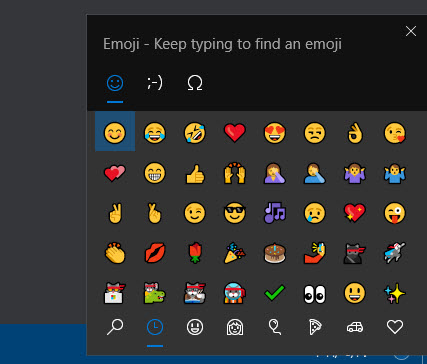This screenshot has width=427, height=364.
Task: Choose the ninja cat holding coffee emoji
Action: pyautogui.click(x=195, y=293)
